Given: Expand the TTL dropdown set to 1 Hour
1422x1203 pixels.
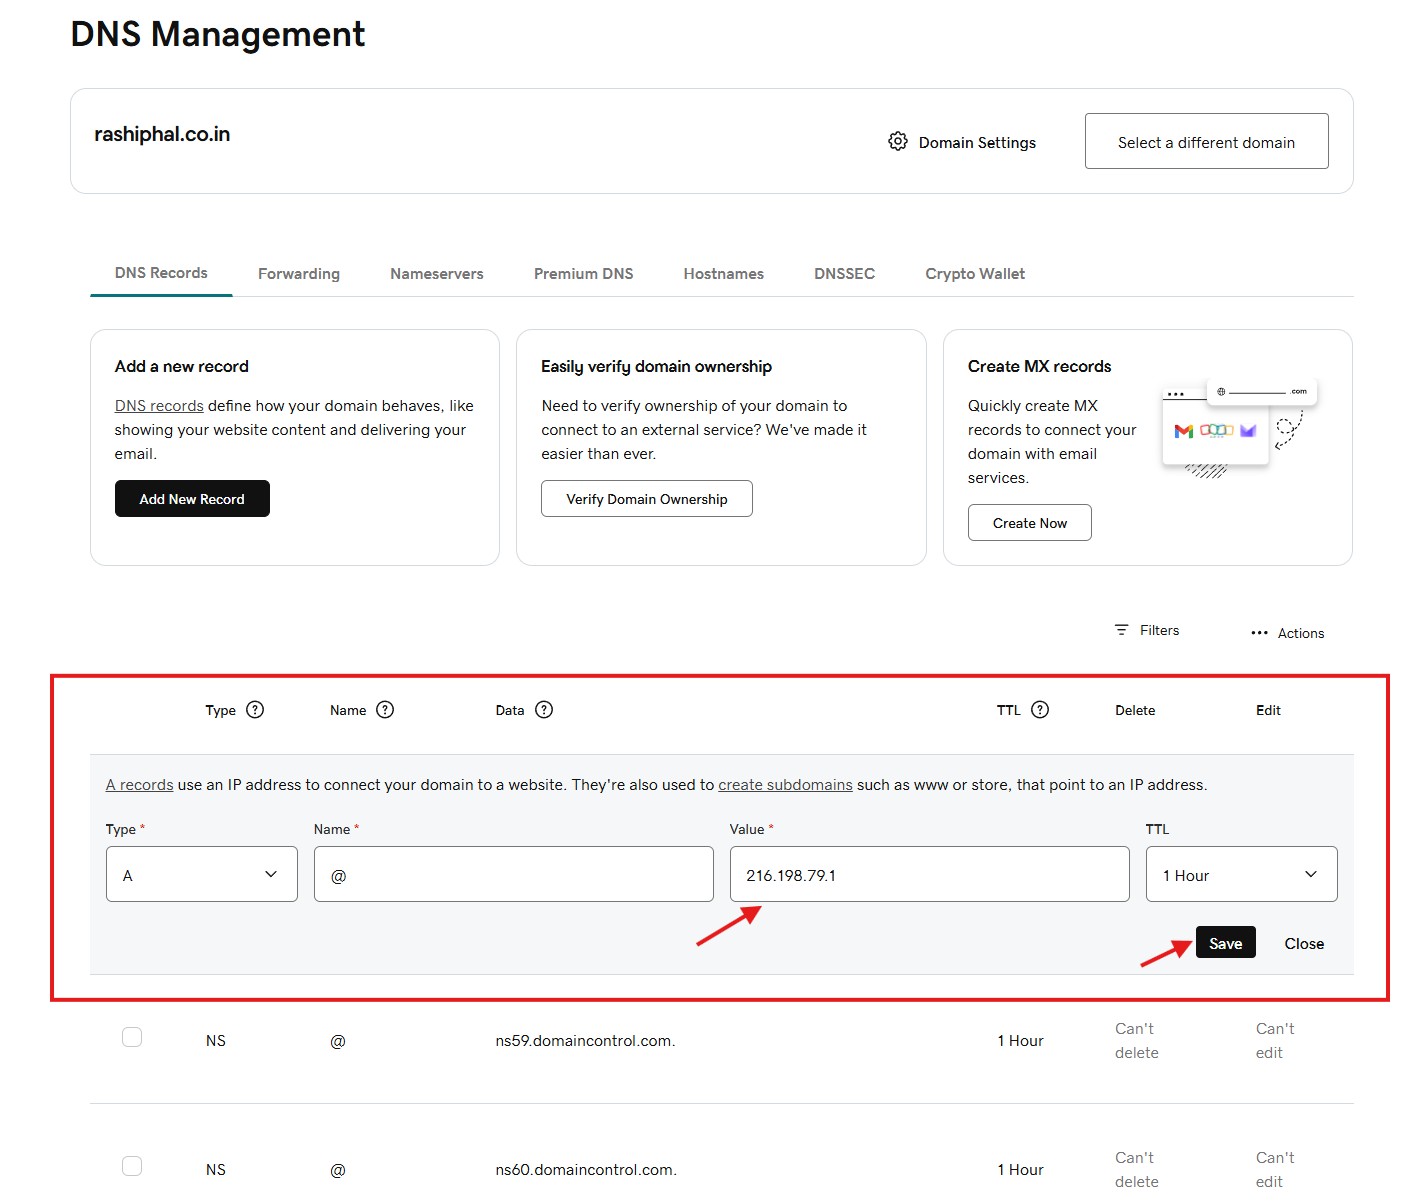Looking at the screenshot, I should 1241,875.
